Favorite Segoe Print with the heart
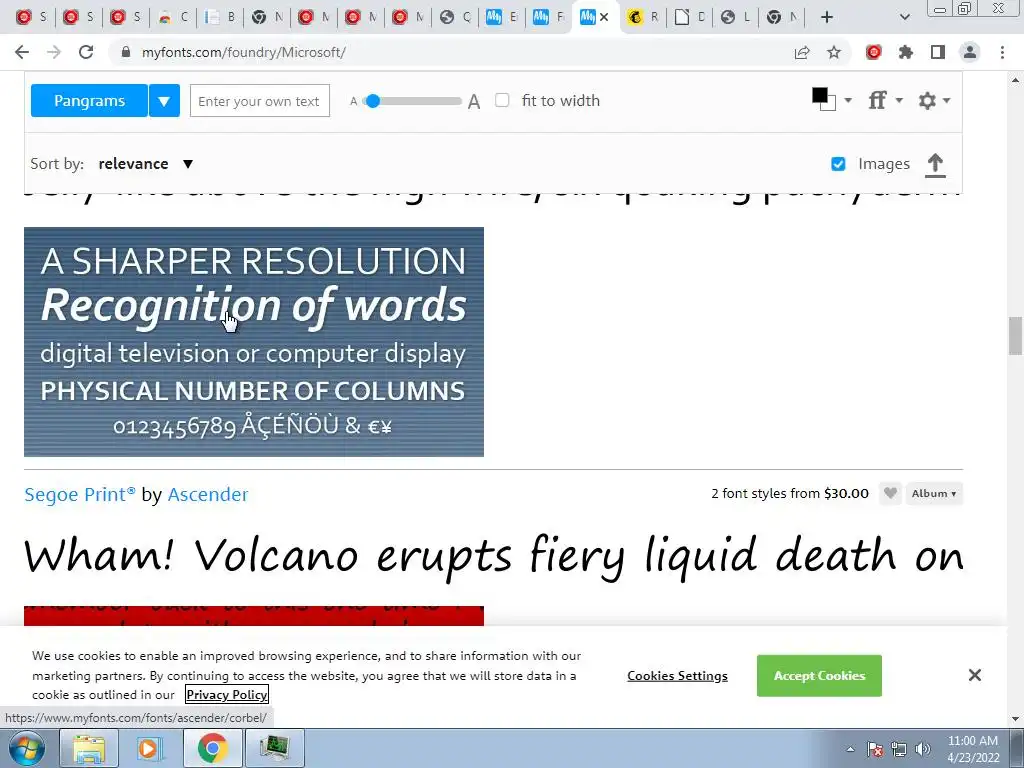The image size is (1024, 768). click(889, 493)
